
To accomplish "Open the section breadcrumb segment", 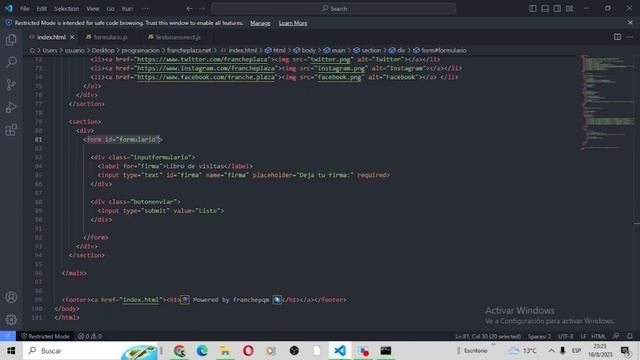I will [x=371, y=51].
